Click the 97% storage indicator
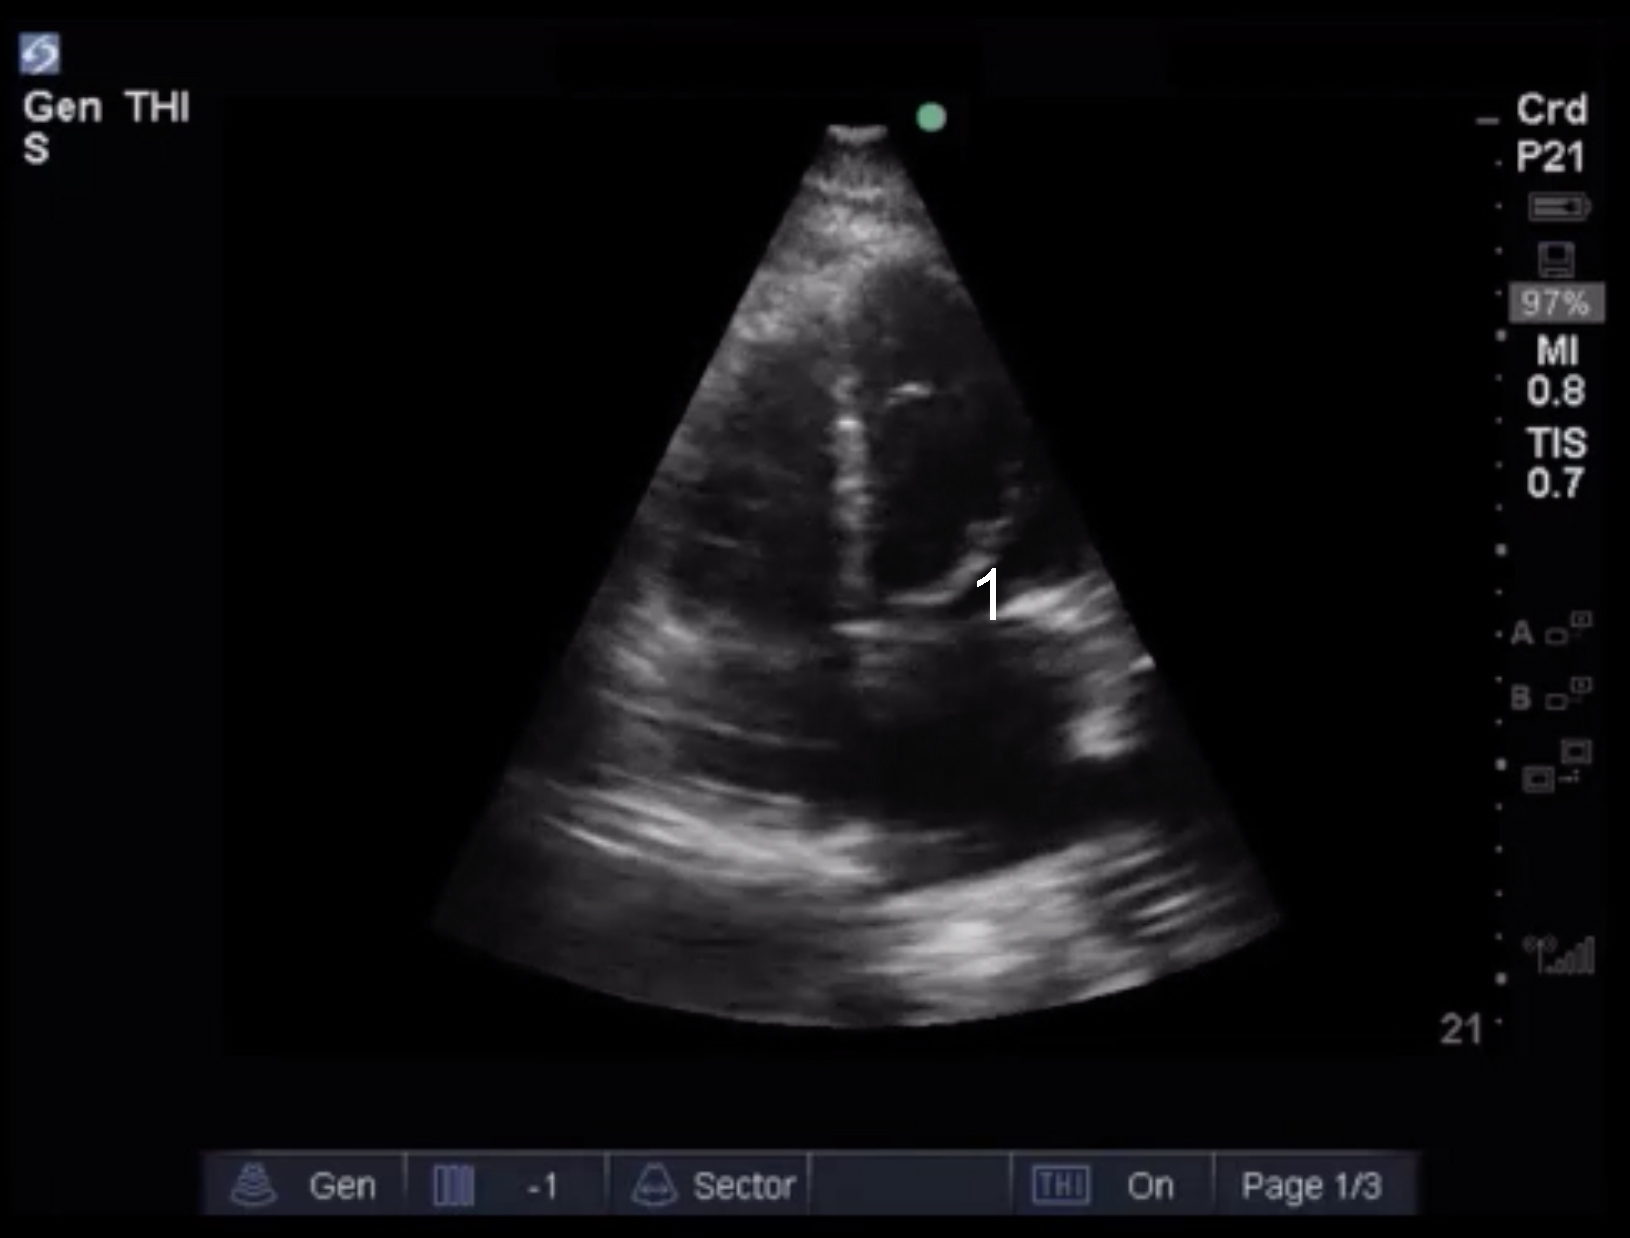The image size is (1630, 1238). coord(1556,303)
